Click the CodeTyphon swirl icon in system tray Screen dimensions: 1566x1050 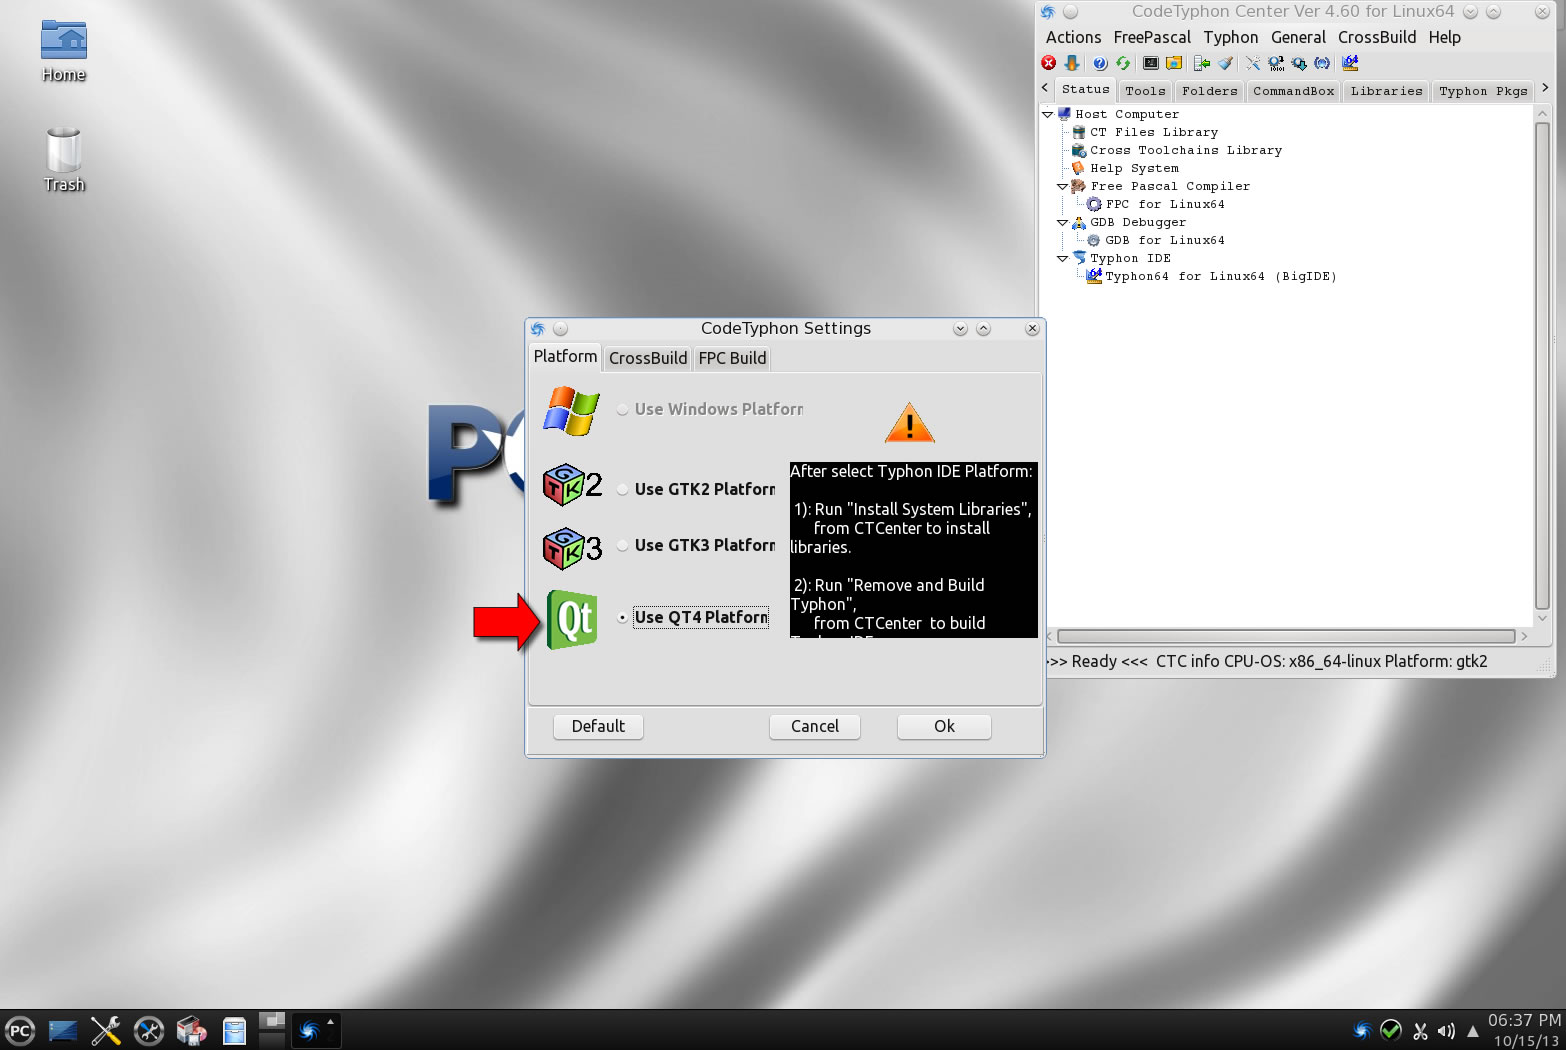(1362, 1031)
